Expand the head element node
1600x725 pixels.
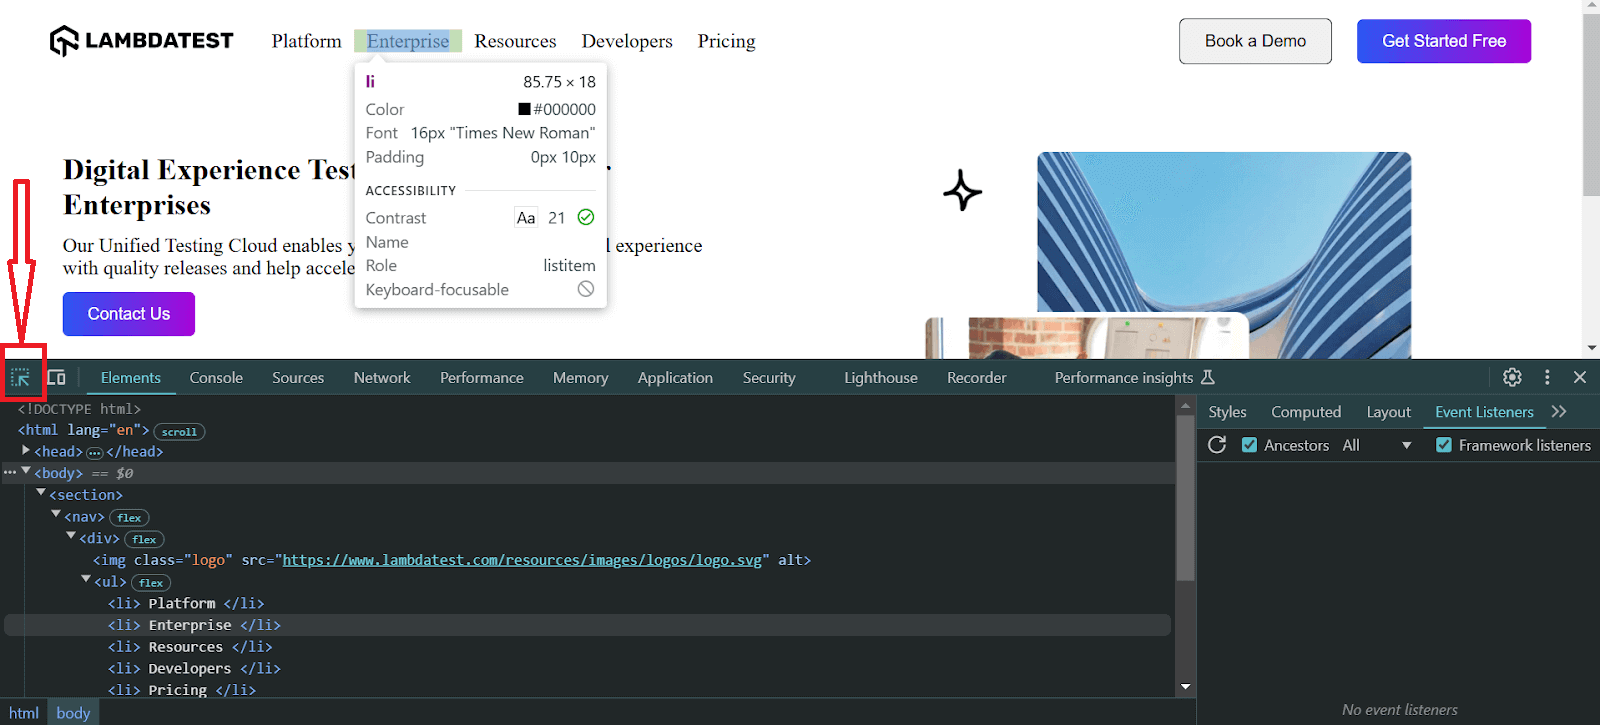coord(26,451)
